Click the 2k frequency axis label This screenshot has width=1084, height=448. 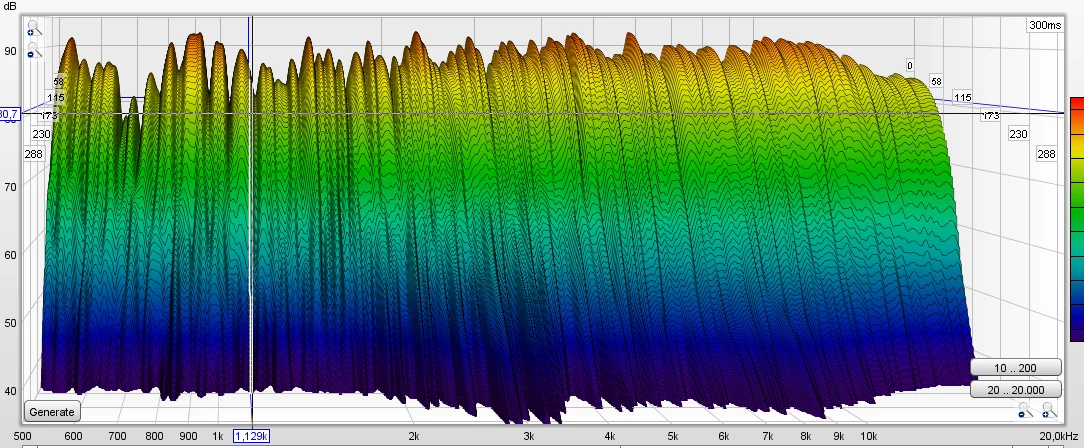(x=413, y=436)
